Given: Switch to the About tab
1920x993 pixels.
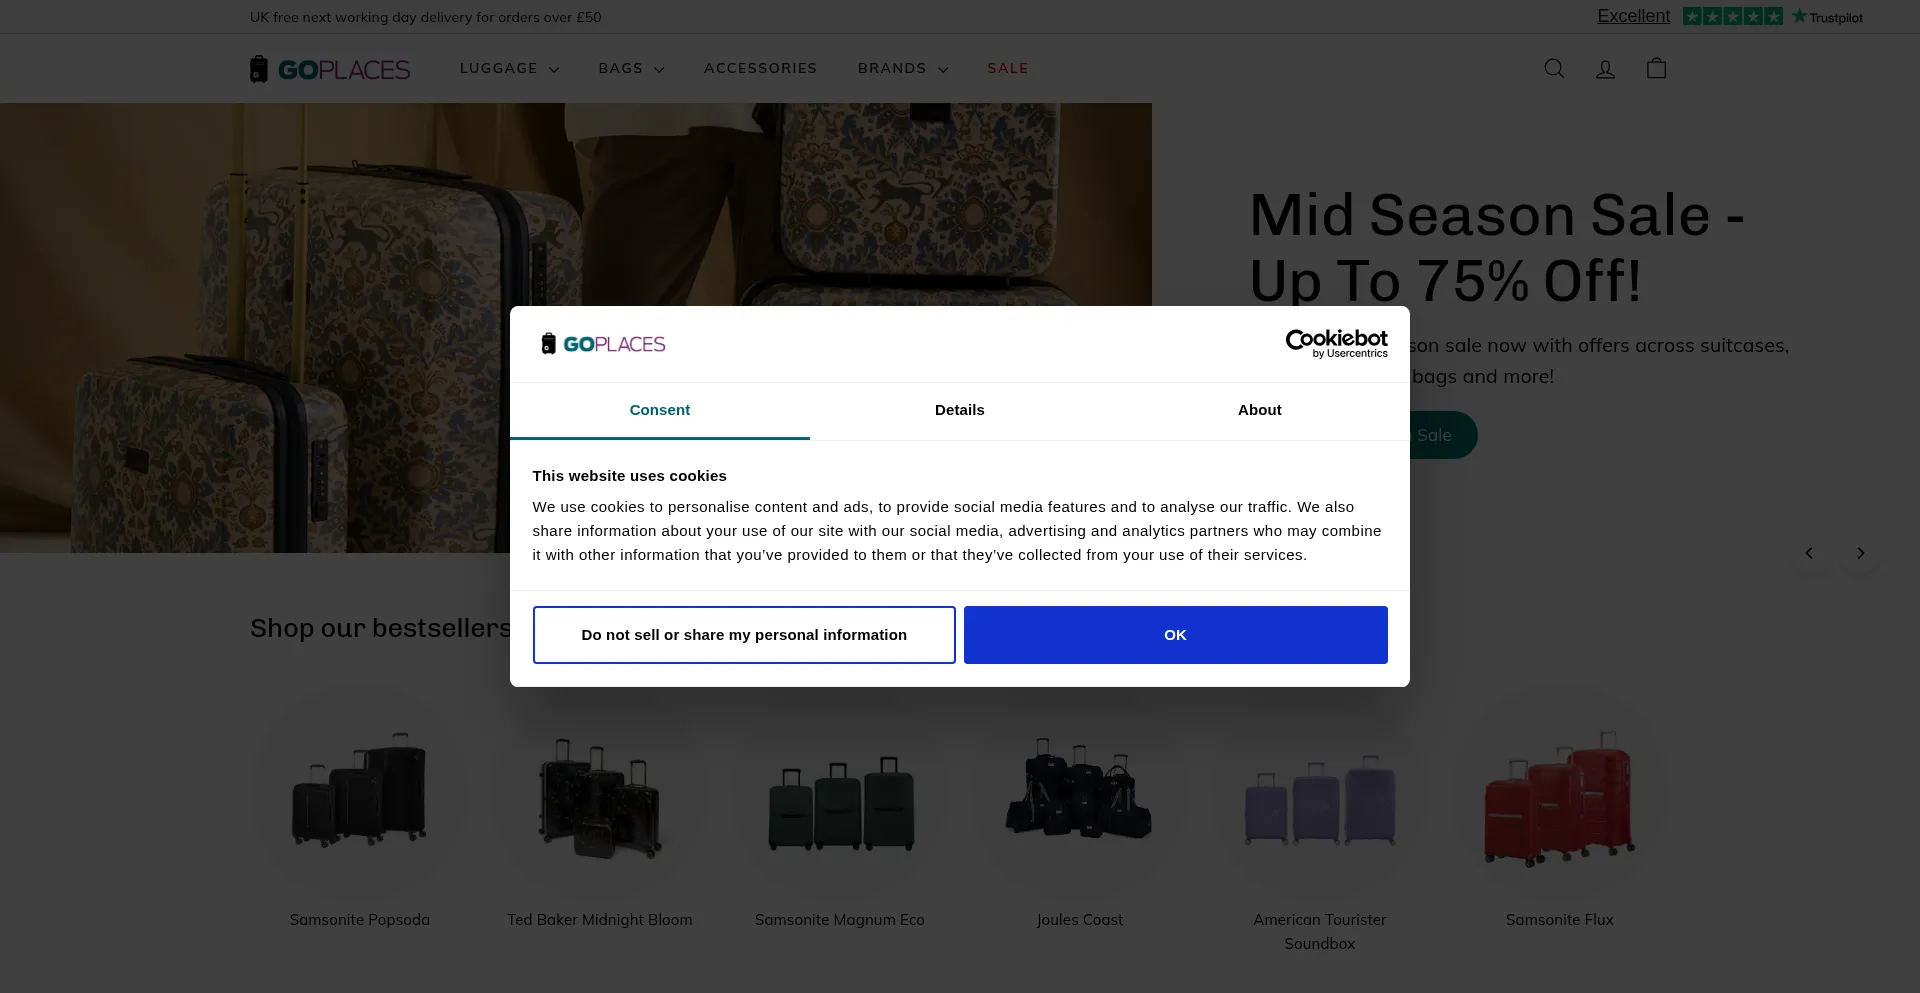Looking at the screenshot, I should pyautogui.click(x=1259, y=410).
